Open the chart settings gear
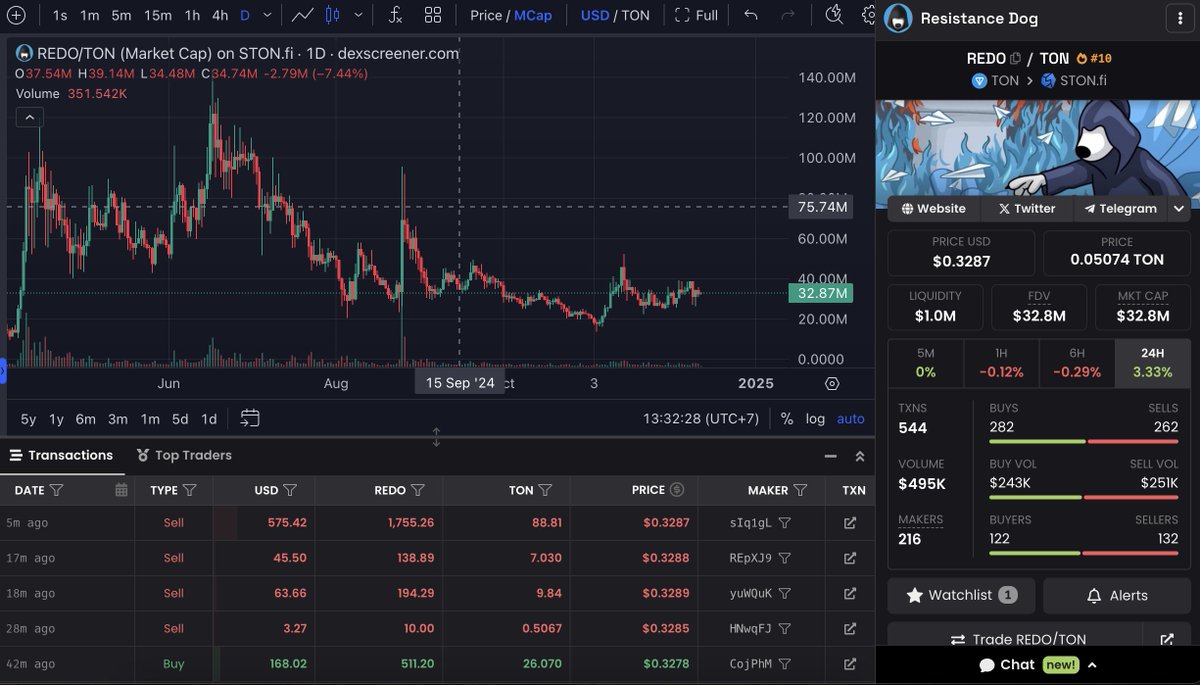 (868, 14)
